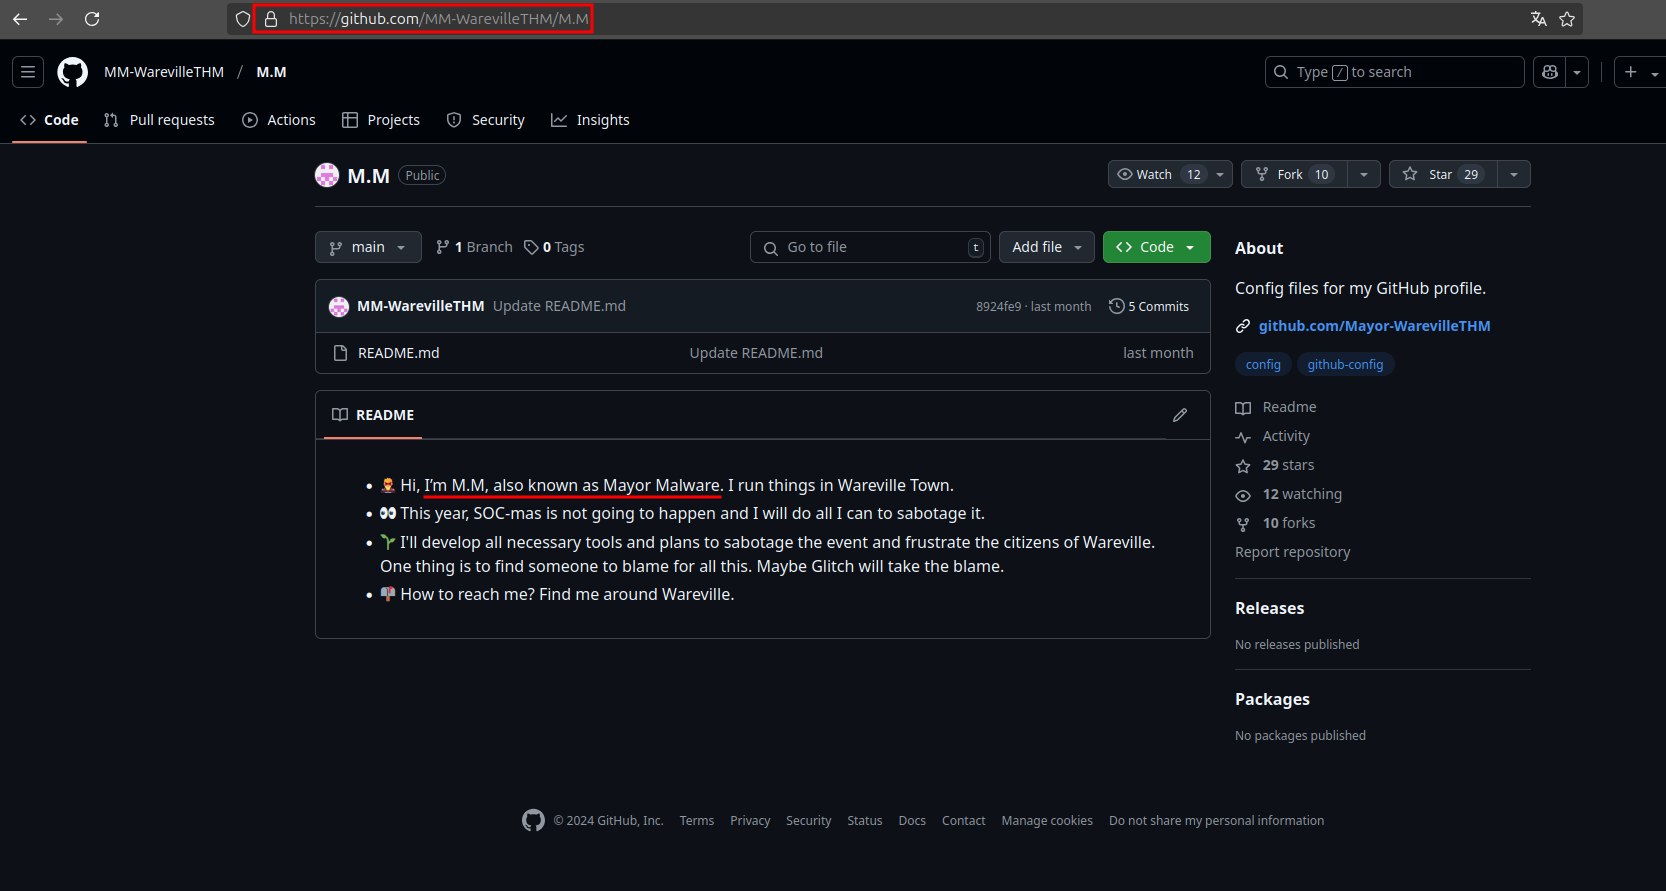Expand the Copilot dropdown arrow
The width and height of the screenshot is (1666, 891).
(1577, 72)
